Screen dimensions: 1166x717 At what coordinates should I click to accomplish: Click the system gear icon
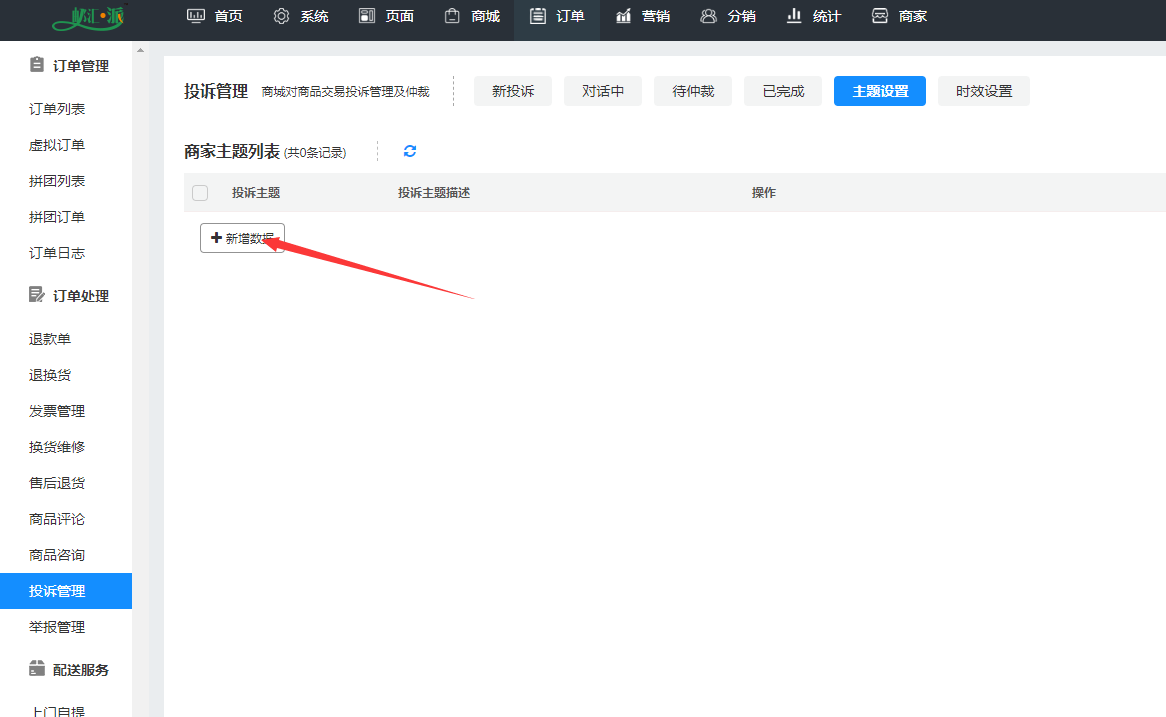point(281,16)
